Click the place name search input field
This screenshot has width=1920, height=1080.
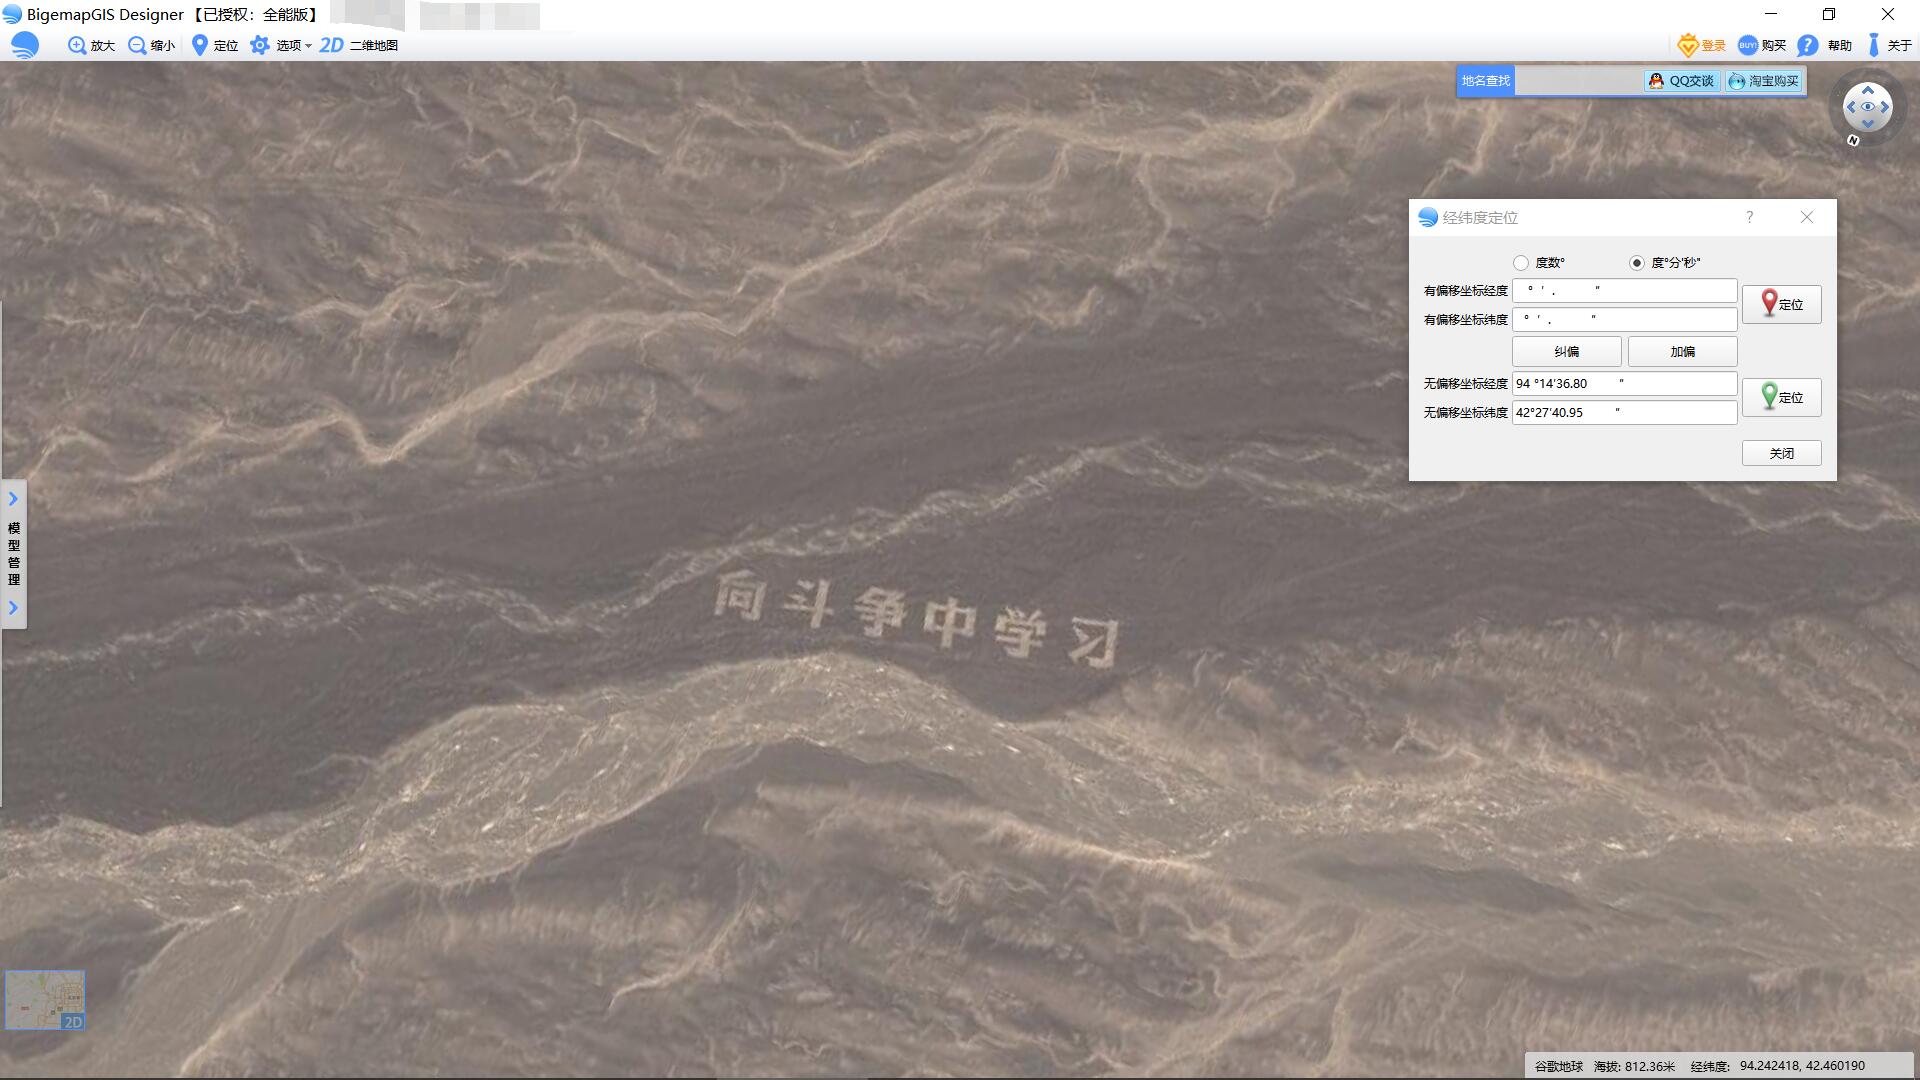tap(1579, 81)
